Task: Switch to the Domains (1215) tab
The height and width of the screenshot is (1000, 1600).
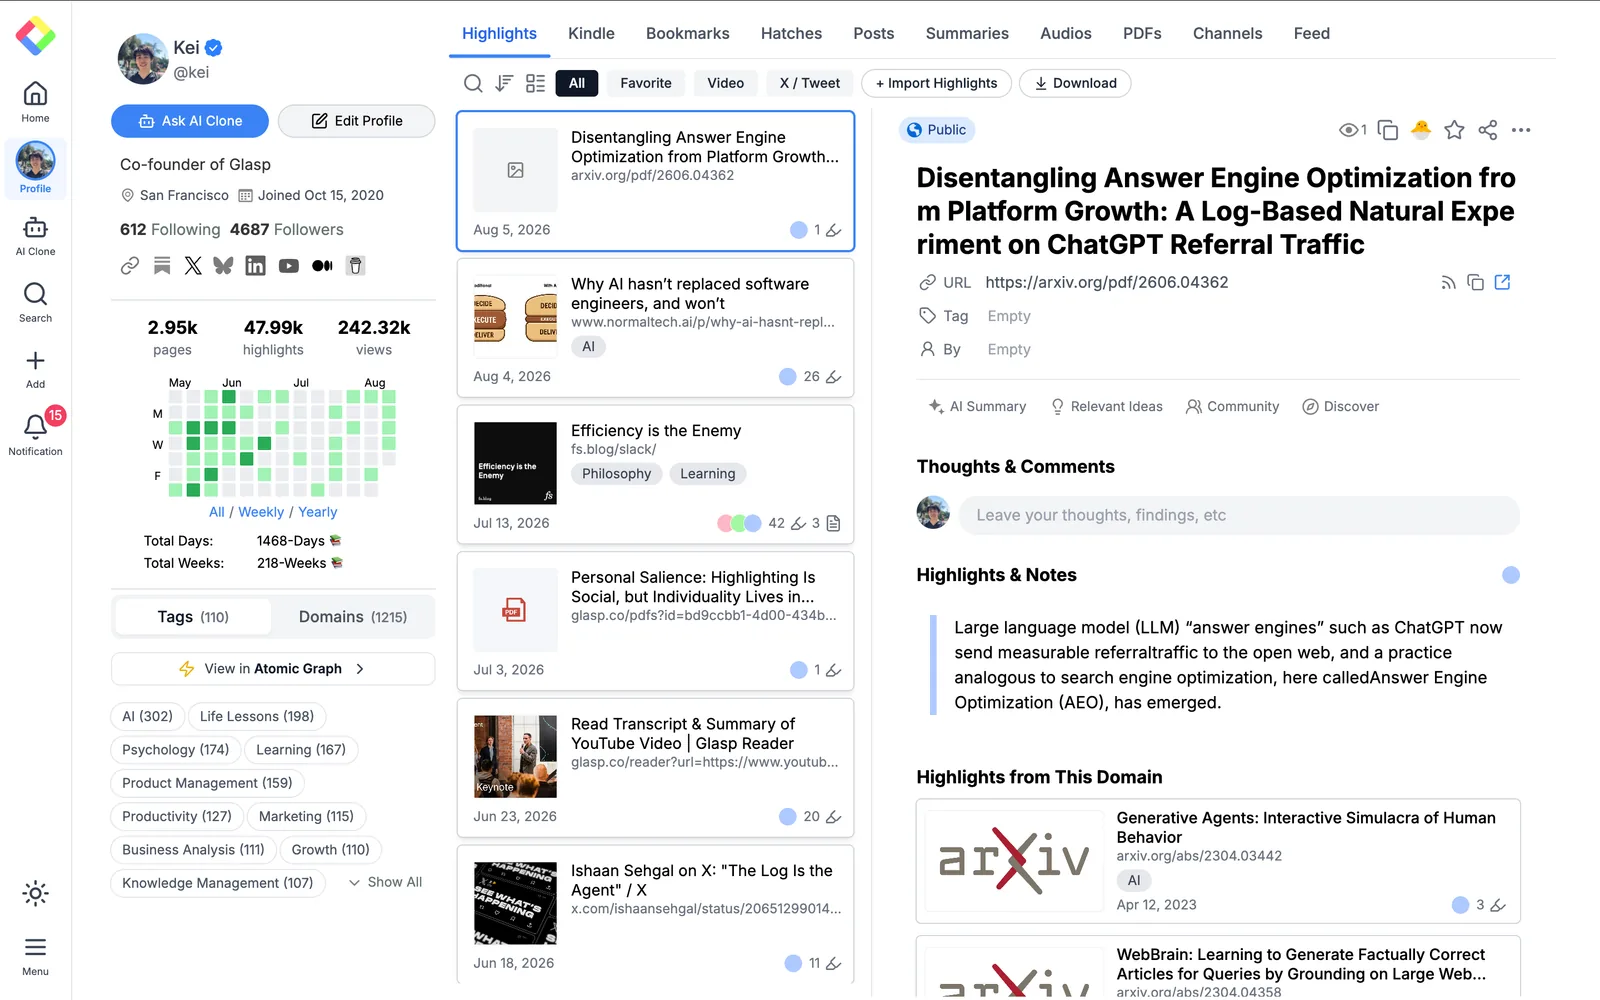Action: [x=353, y=617]
